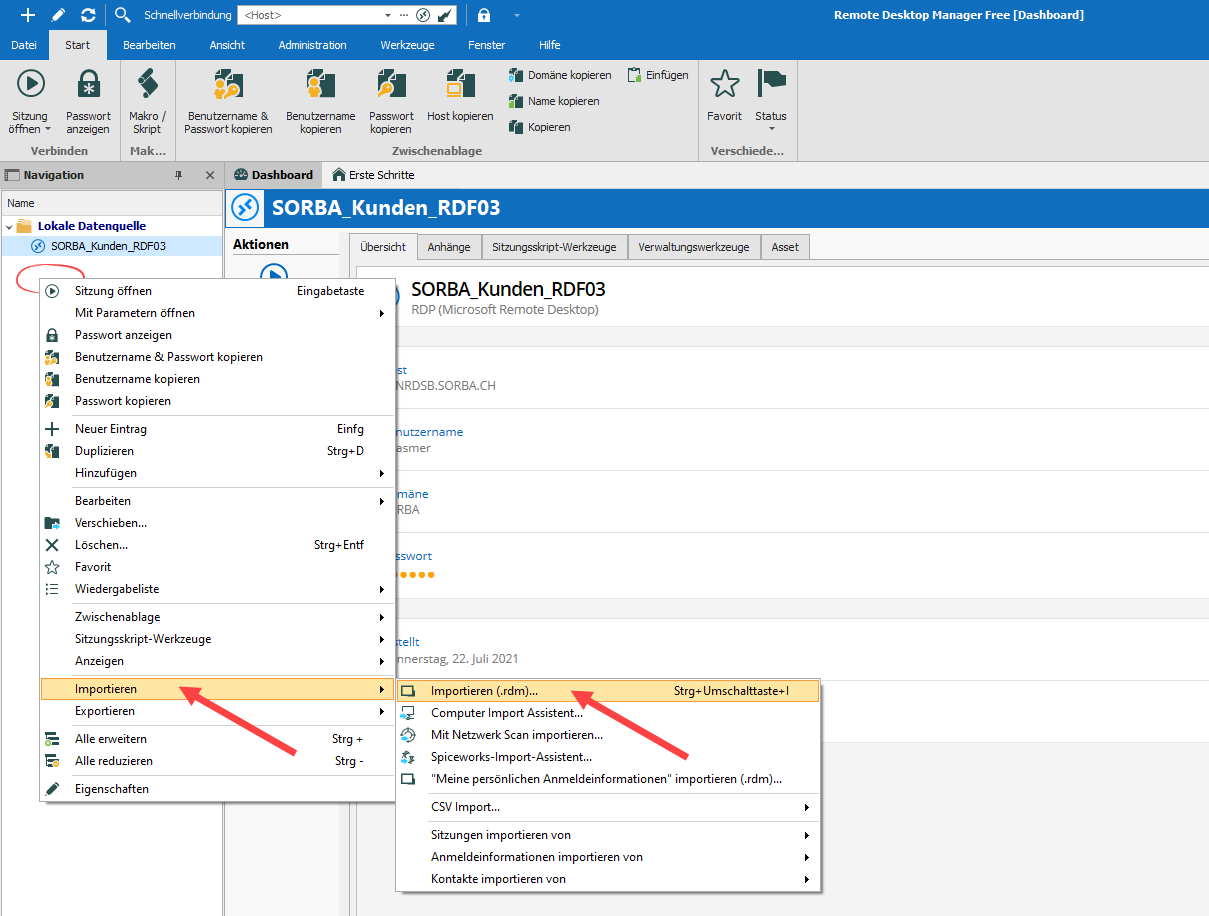Click the Favorit star ribbon button
1209x916 pixels.
click(x=724, y=96)
